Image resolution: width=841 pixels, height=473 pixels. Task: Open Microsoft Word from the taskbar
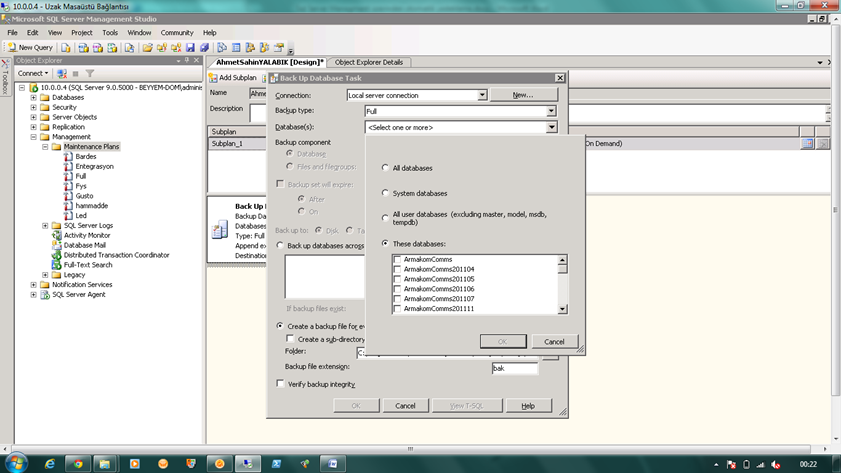tap(333, 464)
